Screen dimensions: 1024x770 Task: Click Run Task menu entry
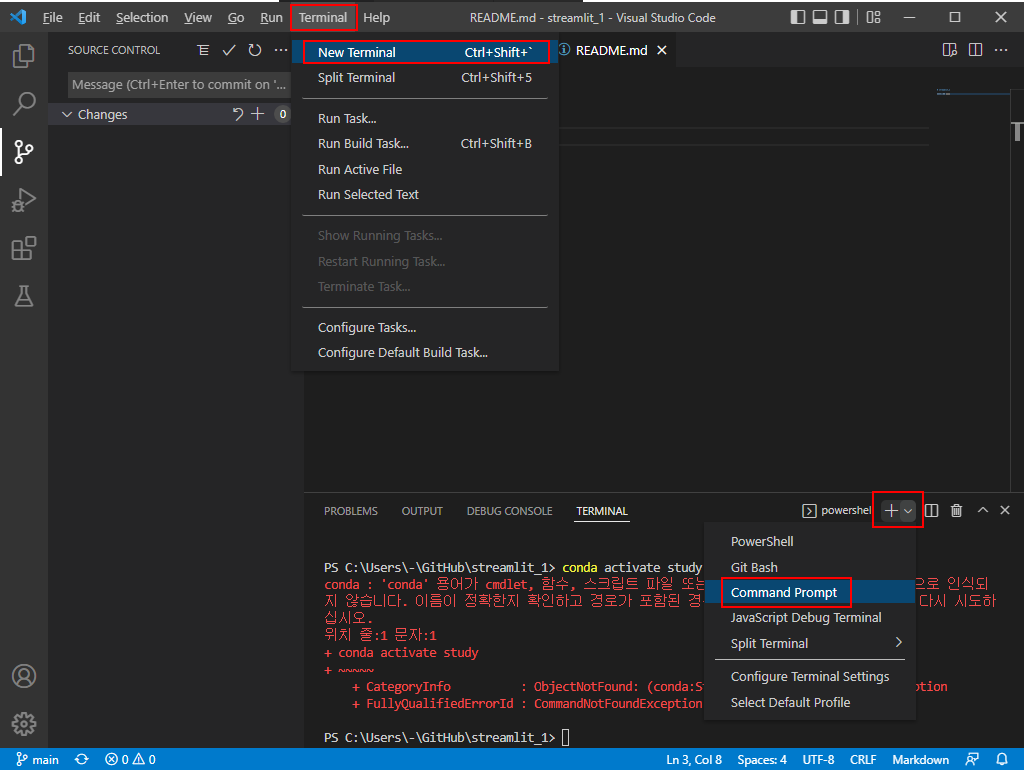coord(425,118)
